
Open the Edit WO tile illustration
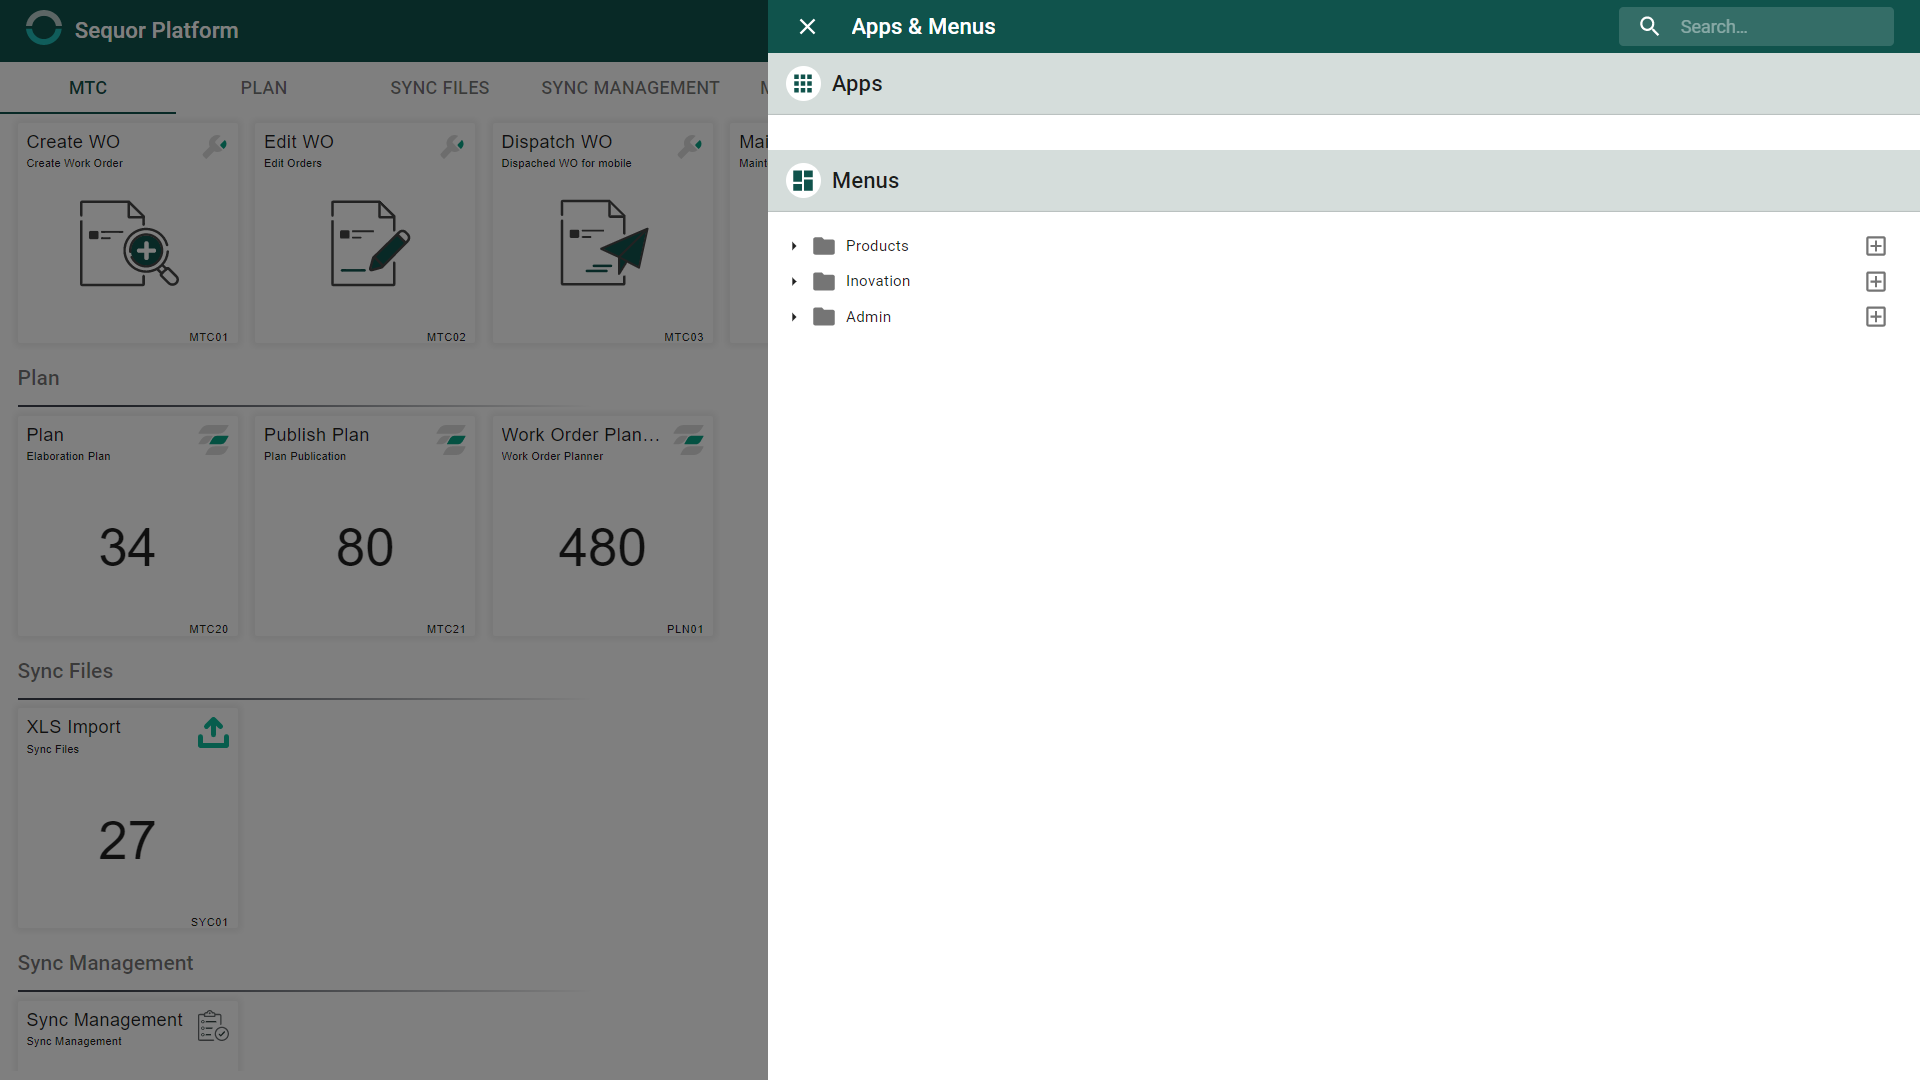370,244
